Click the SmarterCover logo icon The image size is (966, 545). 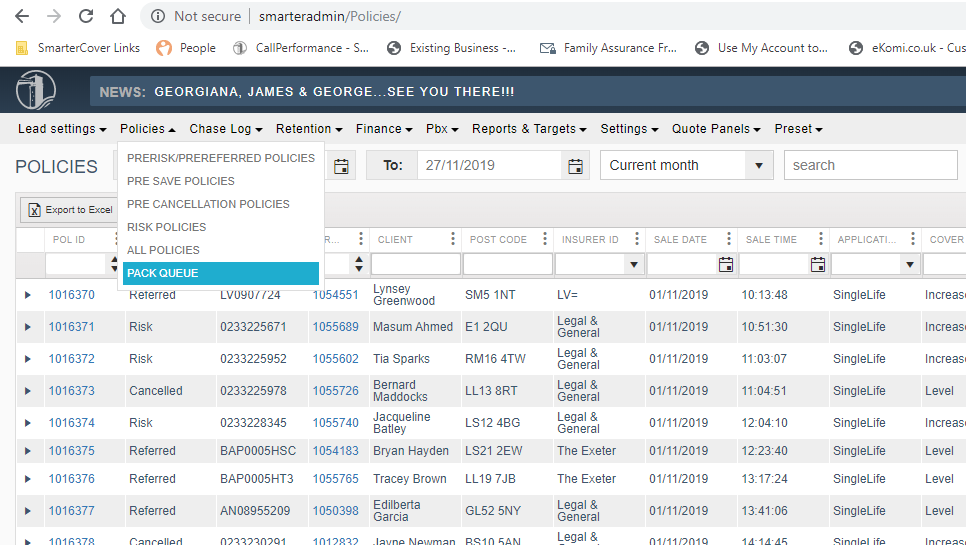pyautogui.click(x=36, y=91)
